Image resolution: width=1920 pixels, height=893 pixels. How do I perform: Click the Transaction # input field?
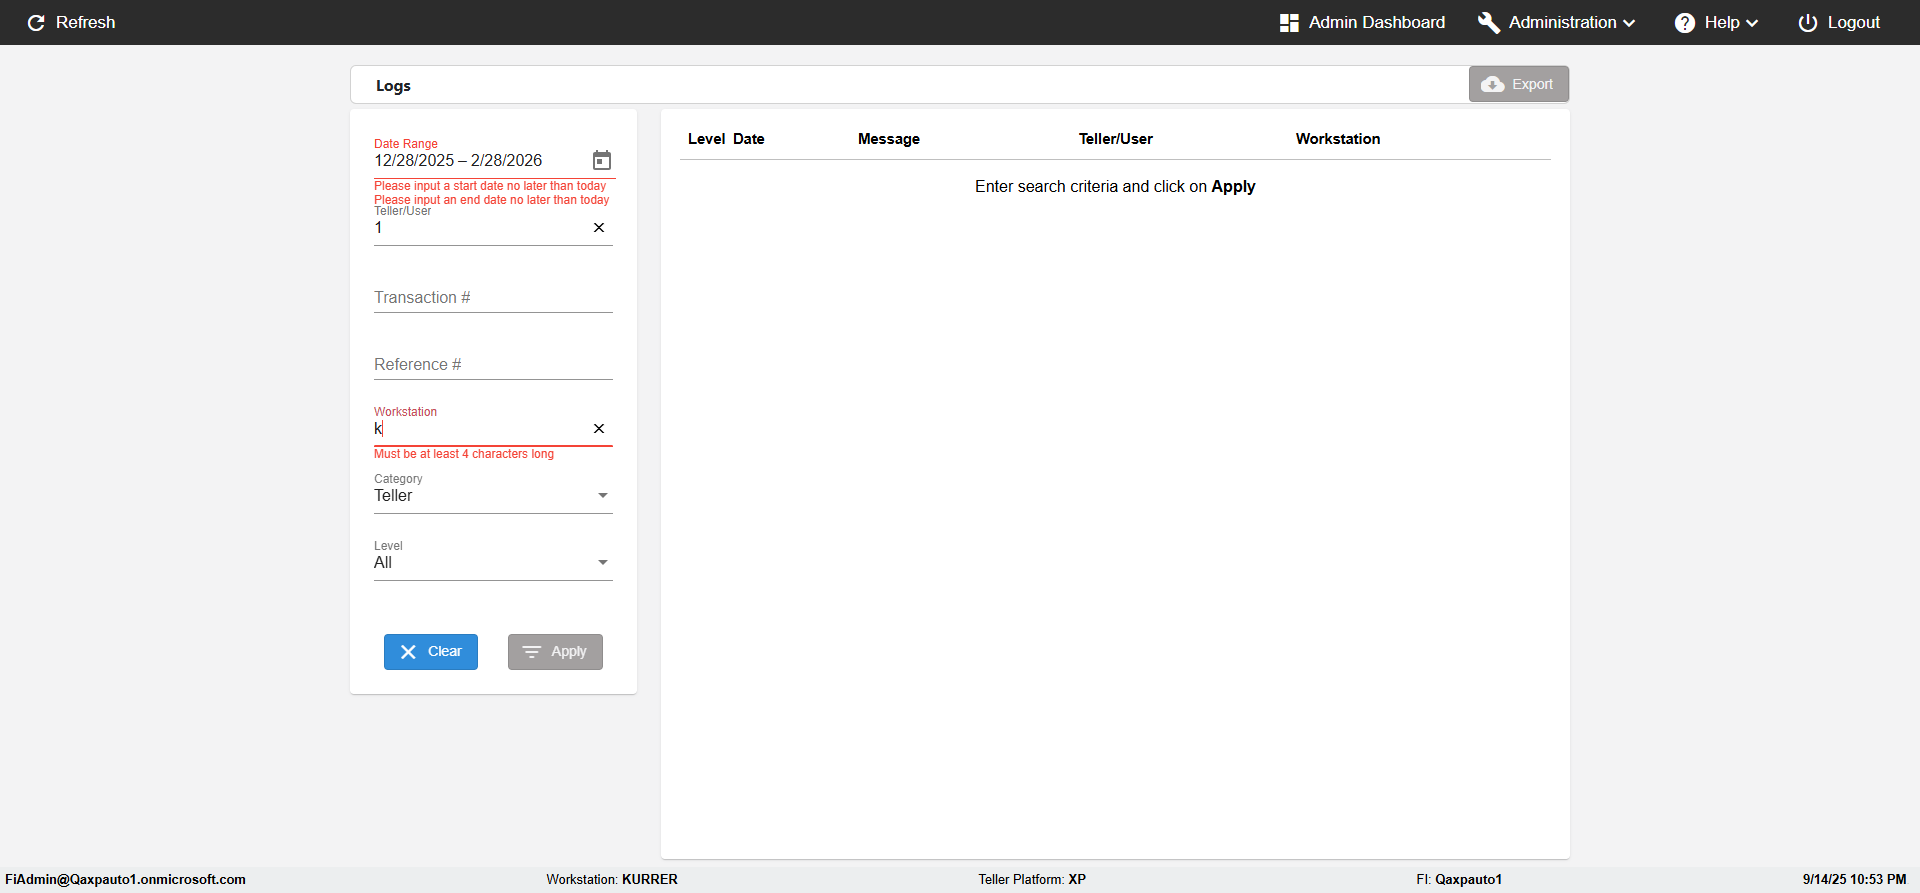[493, 298]
